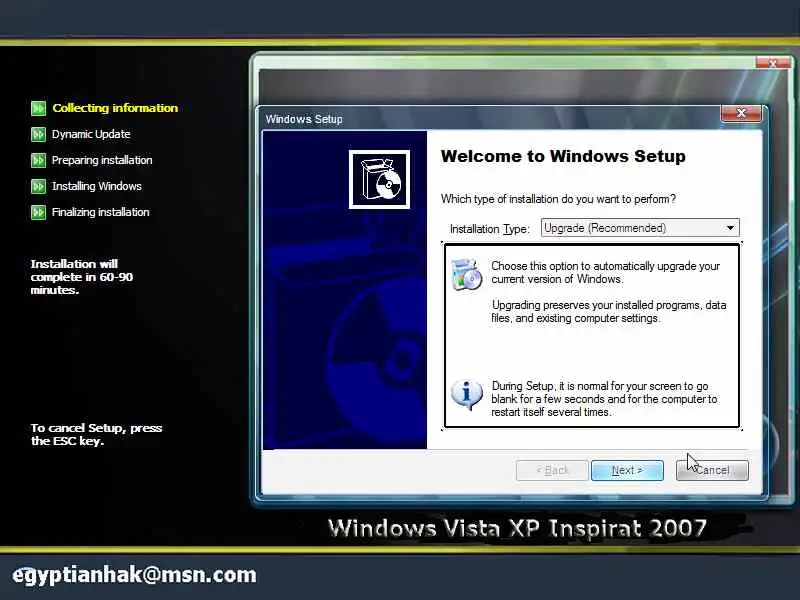Click the Installation Type label

click(x=490, y=229)
